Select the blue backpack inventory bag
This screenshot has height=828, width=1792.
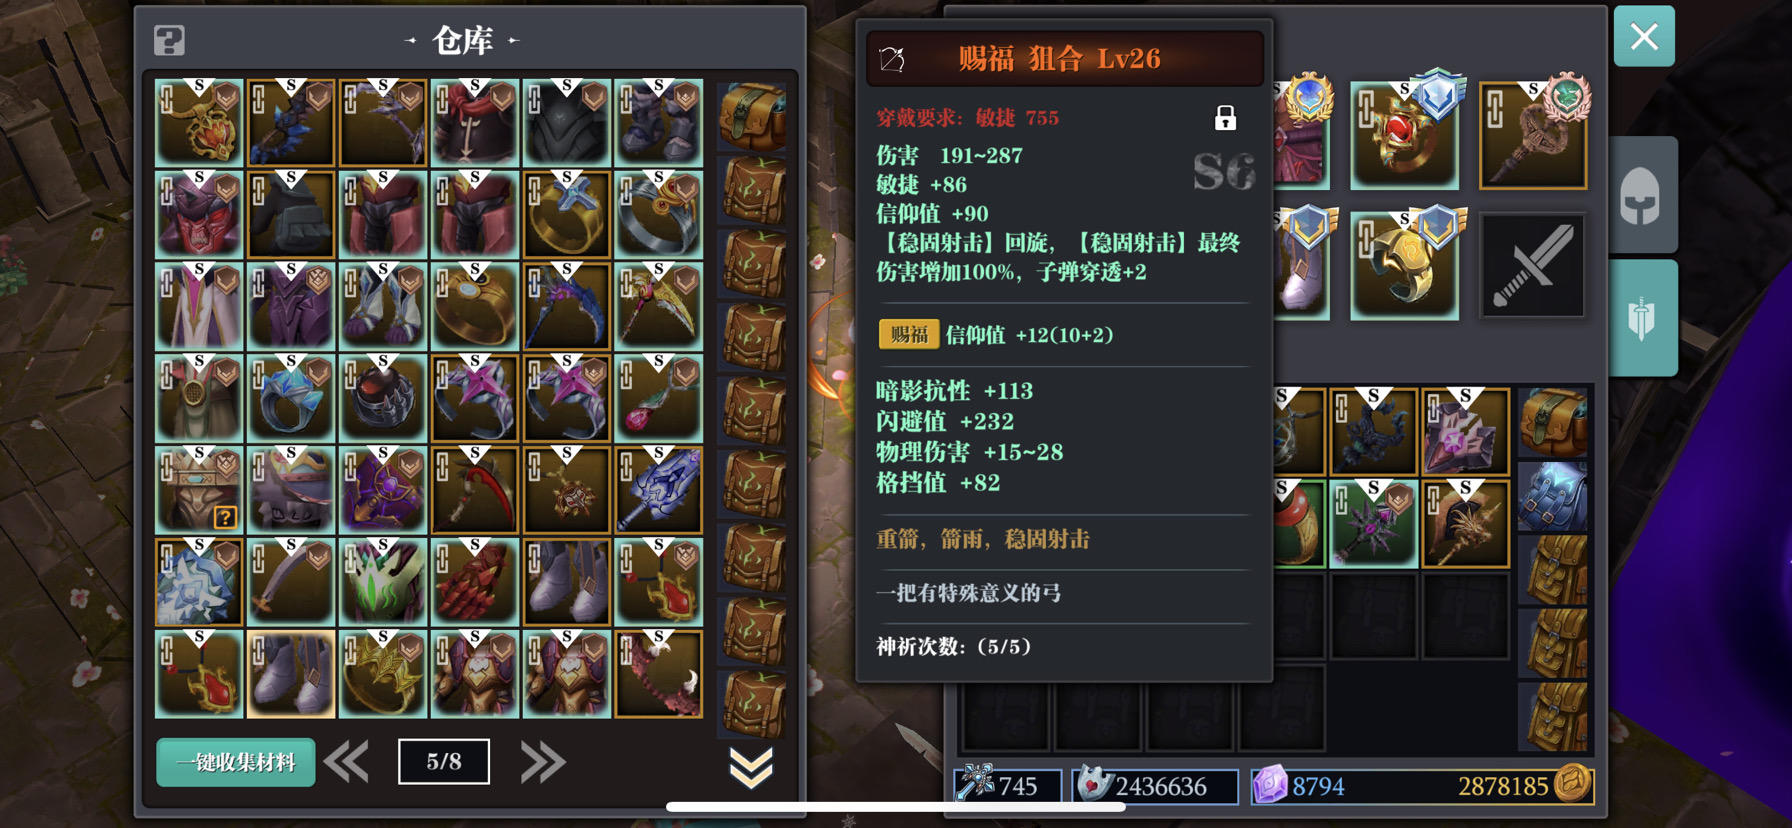[x=1553, y=495]
